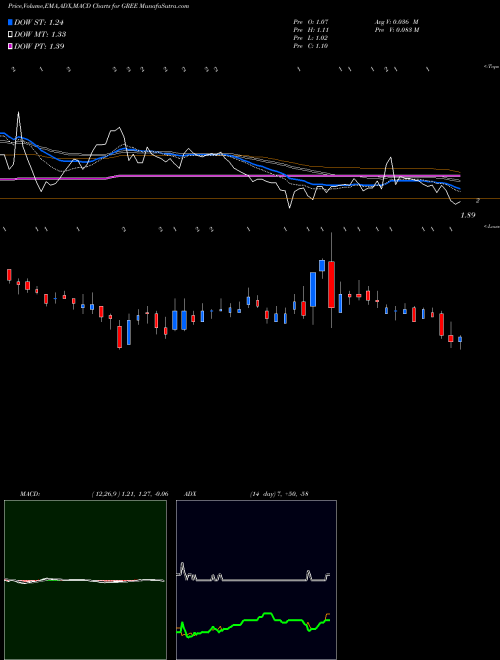This screenshot has width=500, height=660.
Task: Click the MACD values '(12,26,9) 1.21, 1.27, -0.06'
Action: tap(130, 493)
